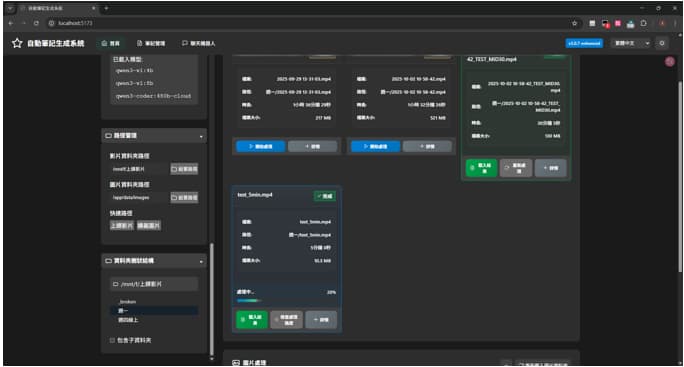
Task: Switch to the 筆記管理 notes management tab
Action: pyautogui.click(x=151, y=43)
